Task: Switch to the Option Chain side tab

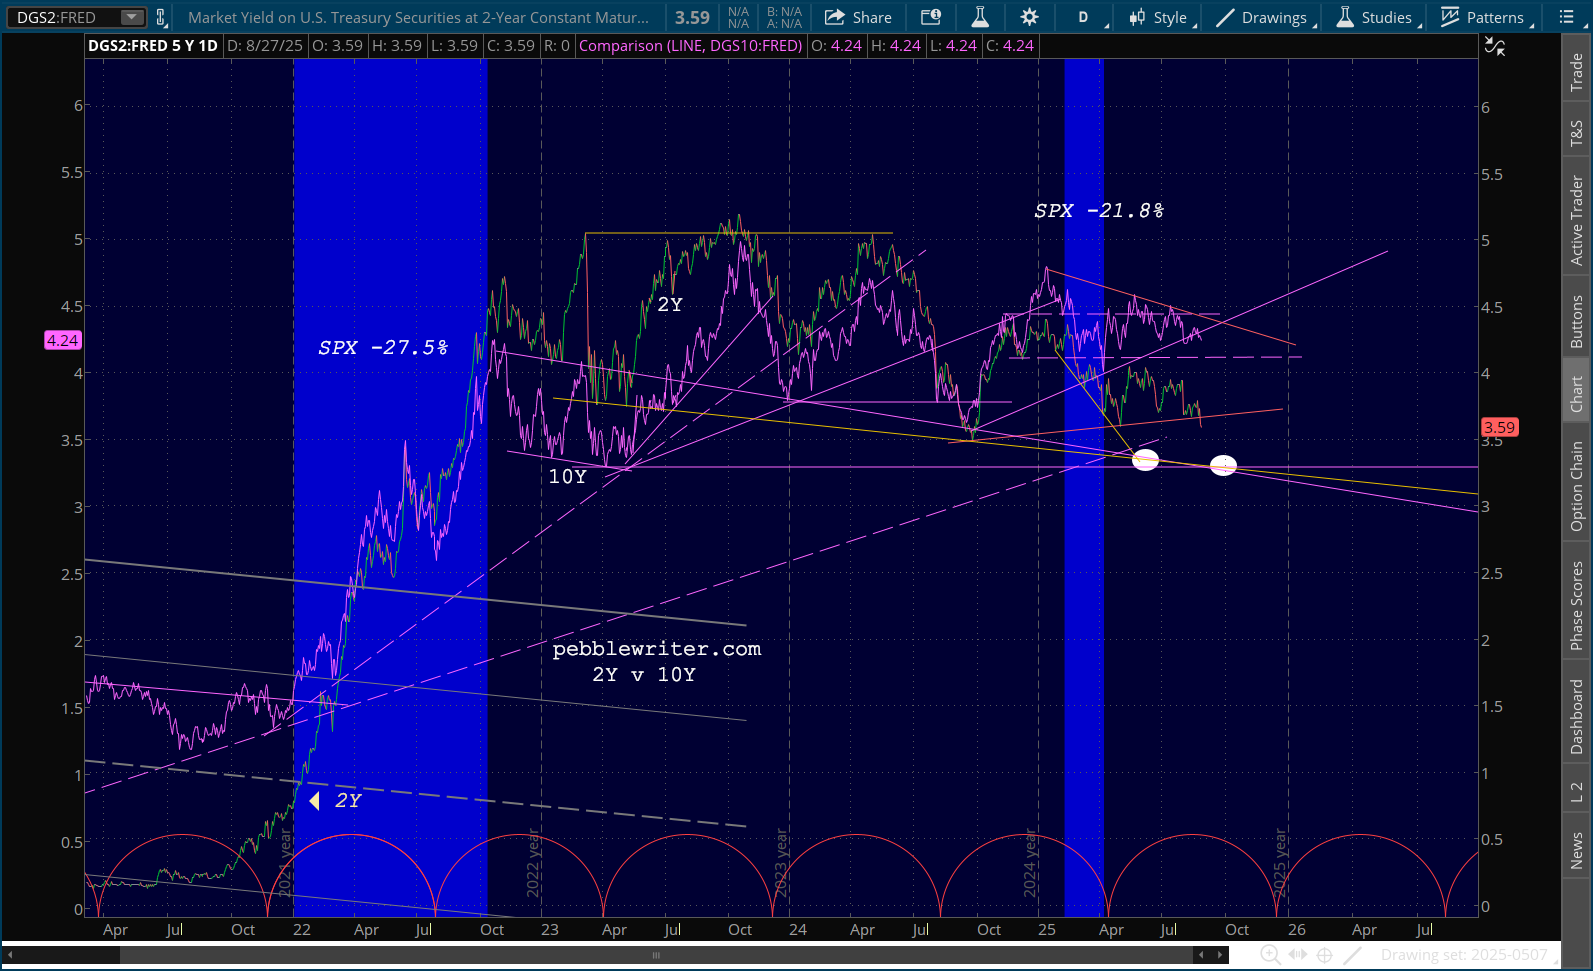Action: click(1577, 486)
